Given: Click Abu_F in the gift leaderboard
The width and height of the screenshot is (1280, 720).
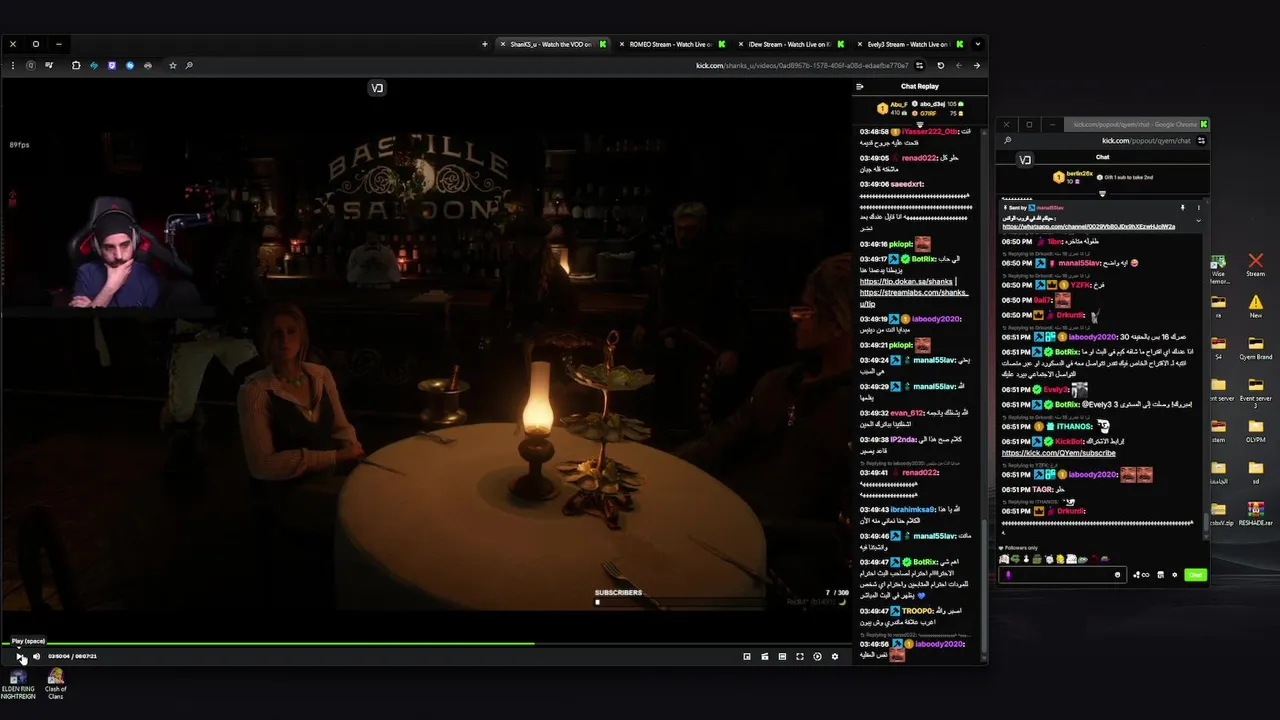Looking at the screenshot, I should pos(899,104).
